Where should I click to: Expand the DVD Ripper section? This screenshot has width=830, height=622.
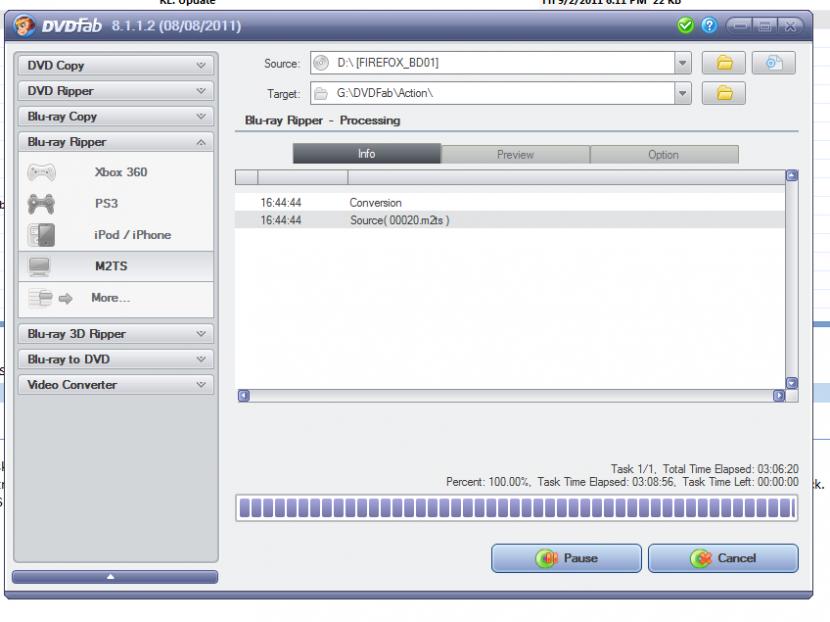(x=116, y=91)
